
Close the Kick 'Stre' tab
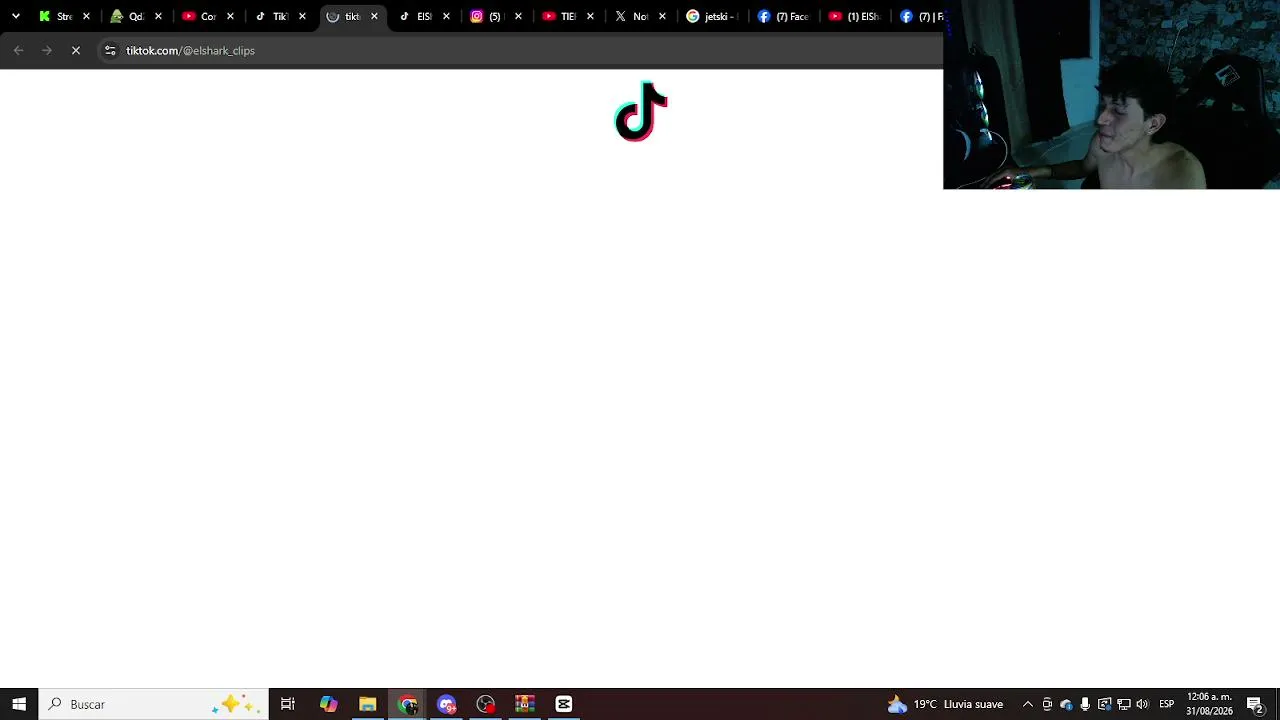pyautogui.click(x=86, y=16)
